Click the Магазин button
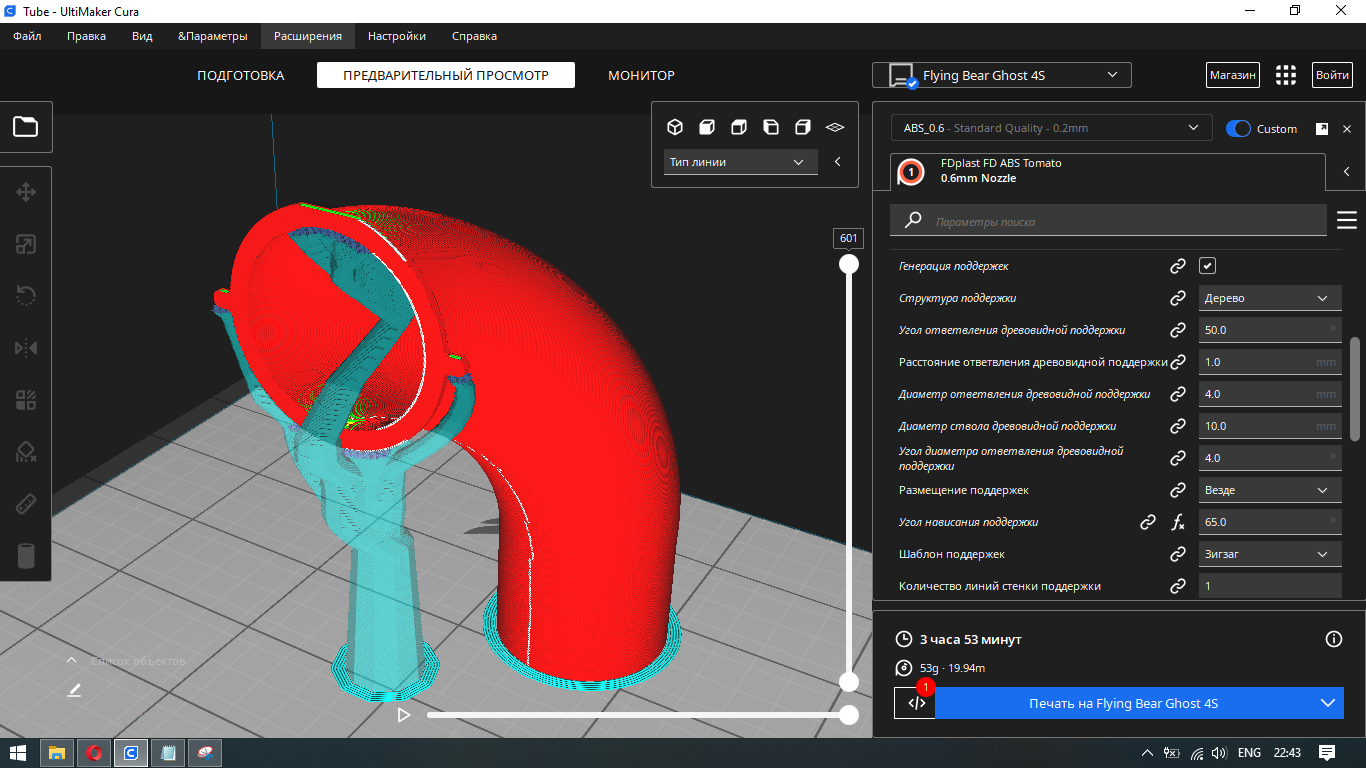Image resolution: width=1366 pixels, height=768 pixels. tap(1232, 75)
